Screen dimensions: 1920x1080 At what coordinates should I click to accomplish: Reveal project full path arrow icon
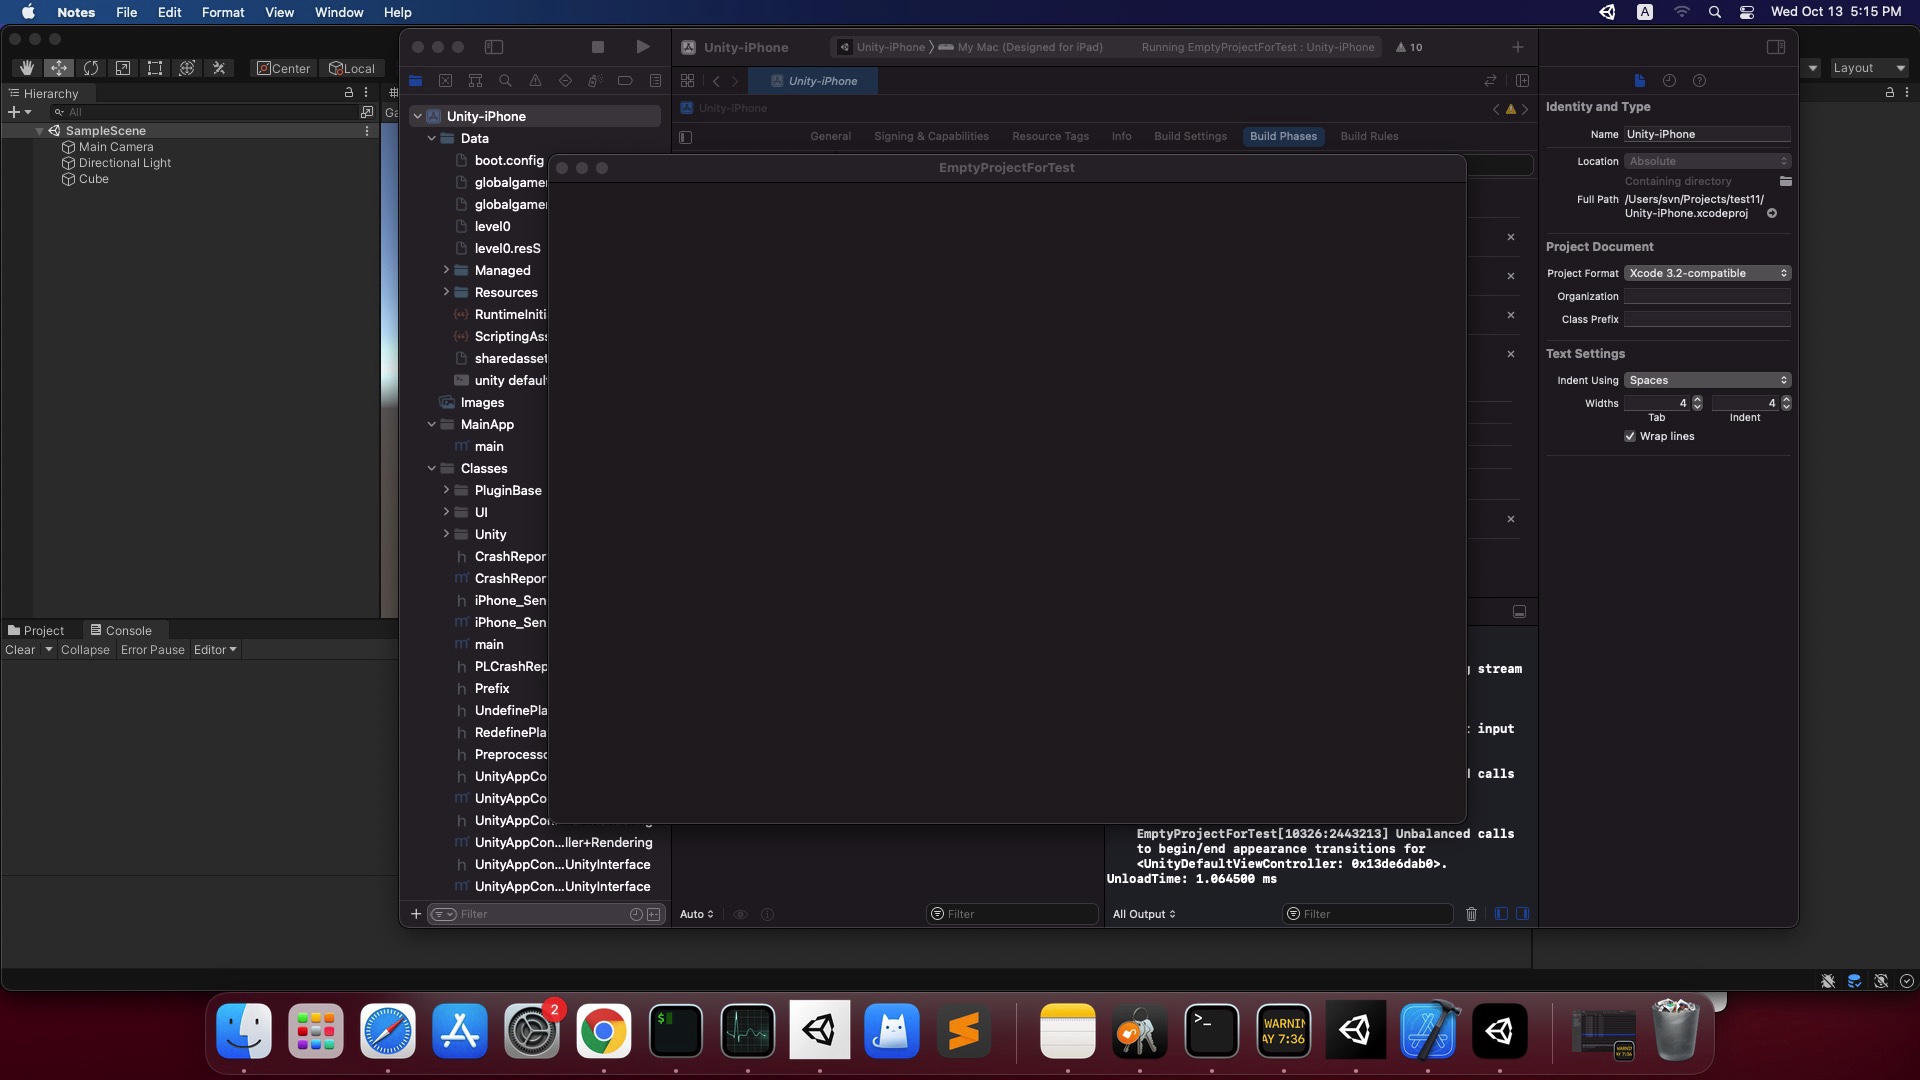pos(1772,213)
